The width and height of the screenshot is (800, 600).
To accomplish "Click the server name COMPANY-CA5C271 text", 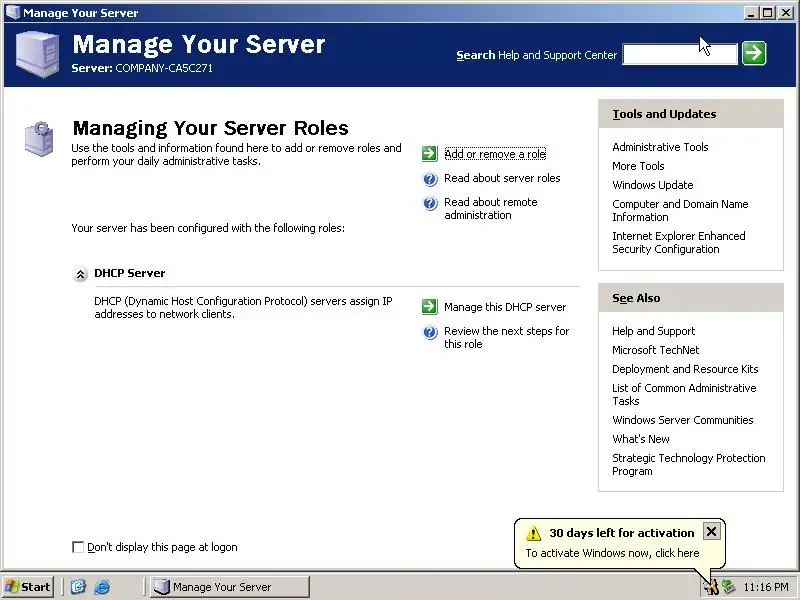I will [164, 68].
